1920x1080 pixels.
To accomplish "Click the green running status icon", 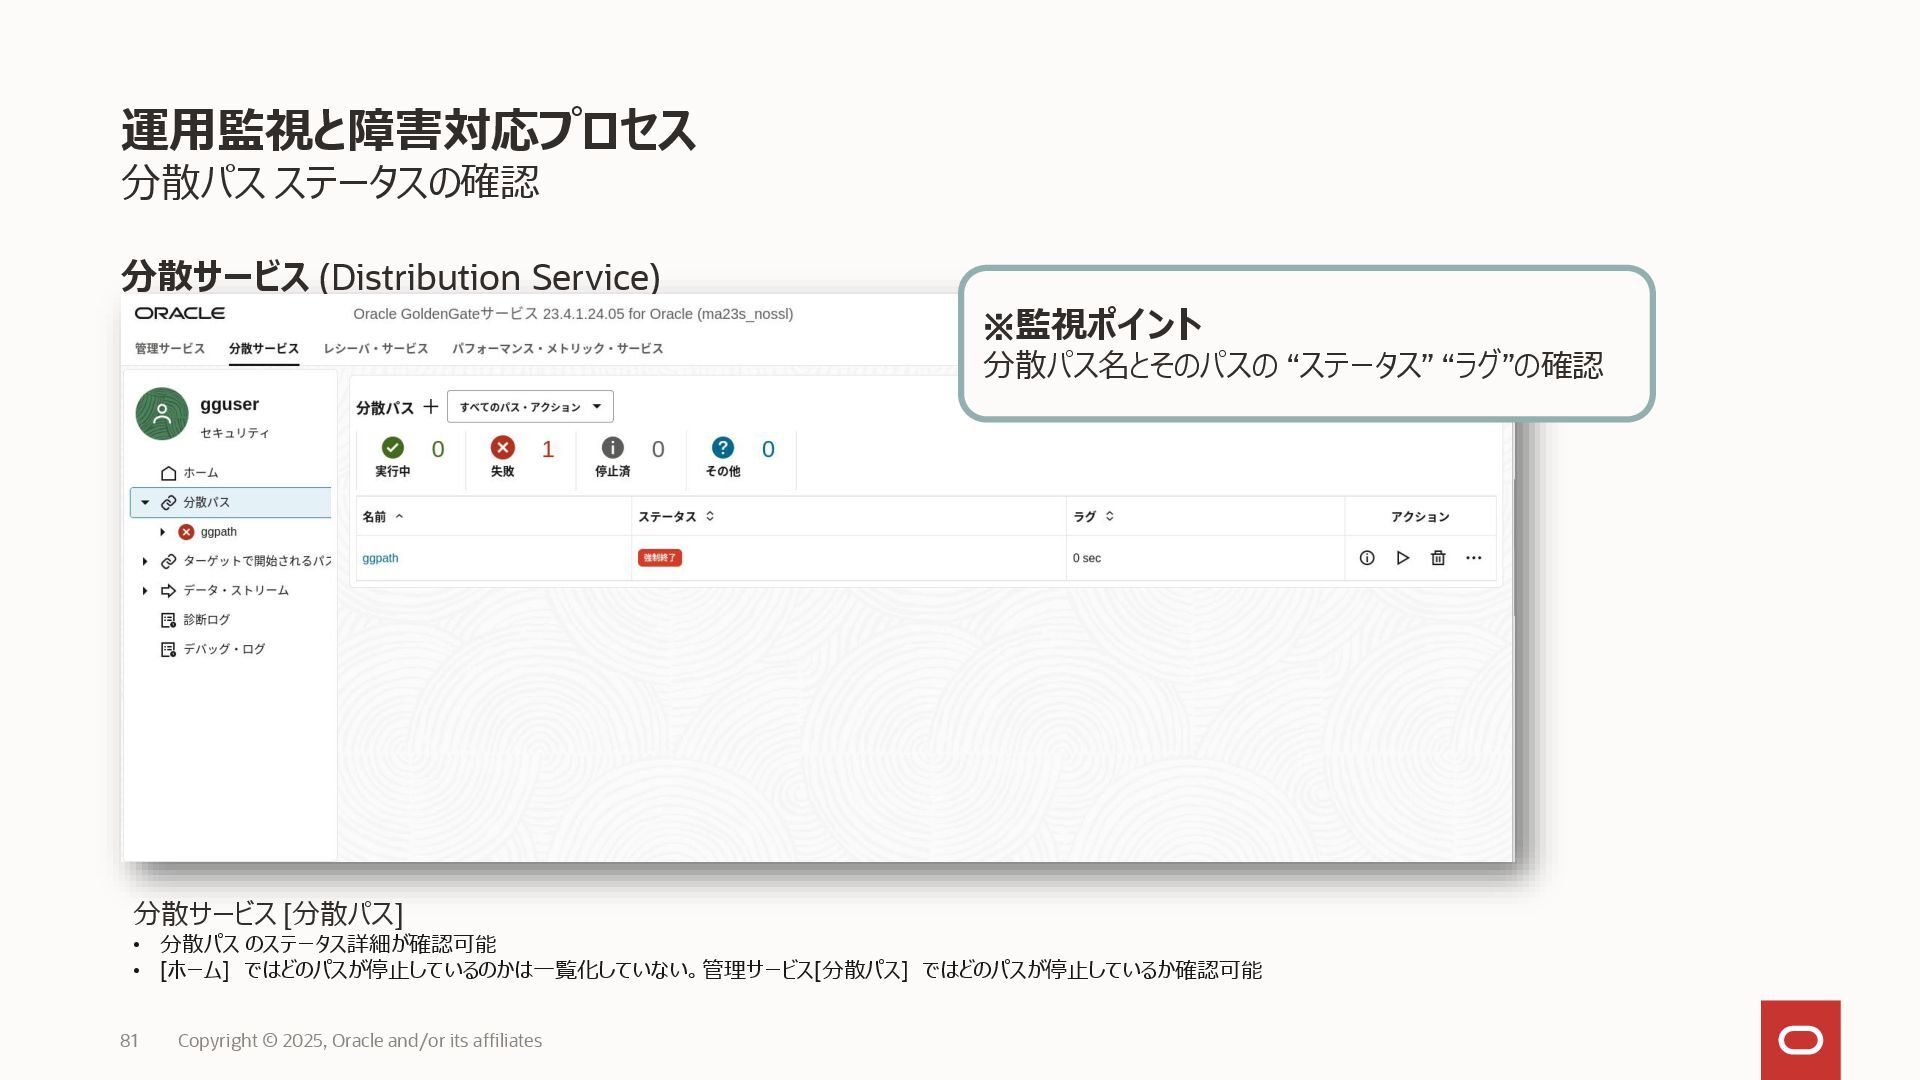I will 393,448.
